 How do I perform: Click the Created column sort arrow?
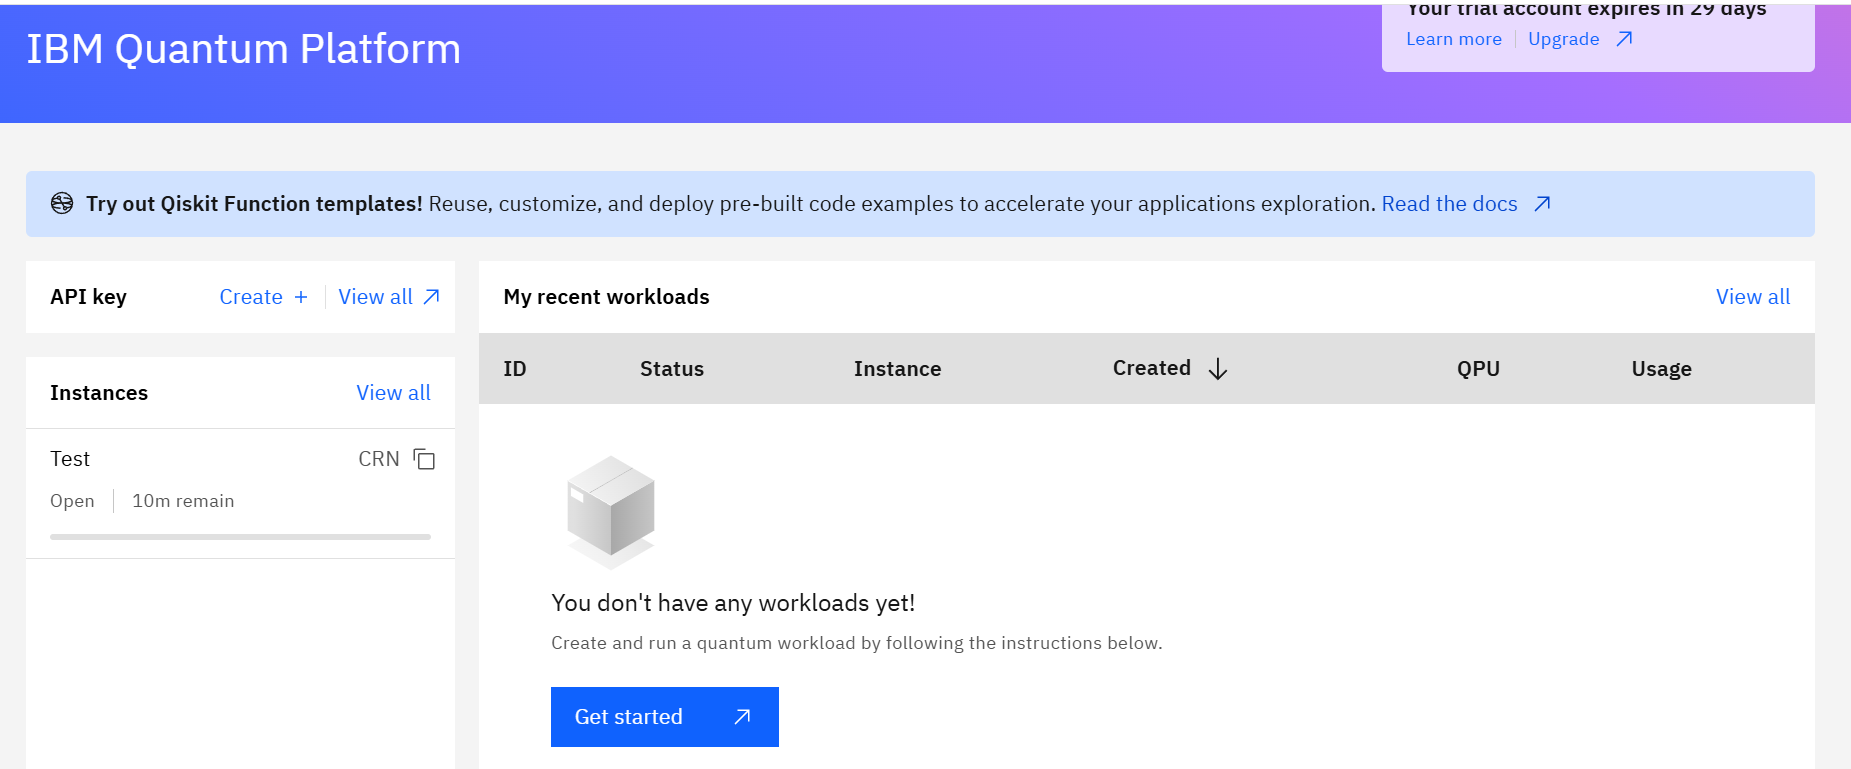pos(1217,369)
